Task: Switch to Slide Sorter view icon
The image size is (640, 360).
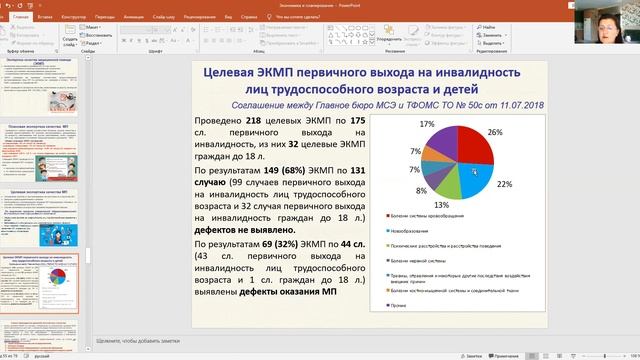Action: pos(546,356)
